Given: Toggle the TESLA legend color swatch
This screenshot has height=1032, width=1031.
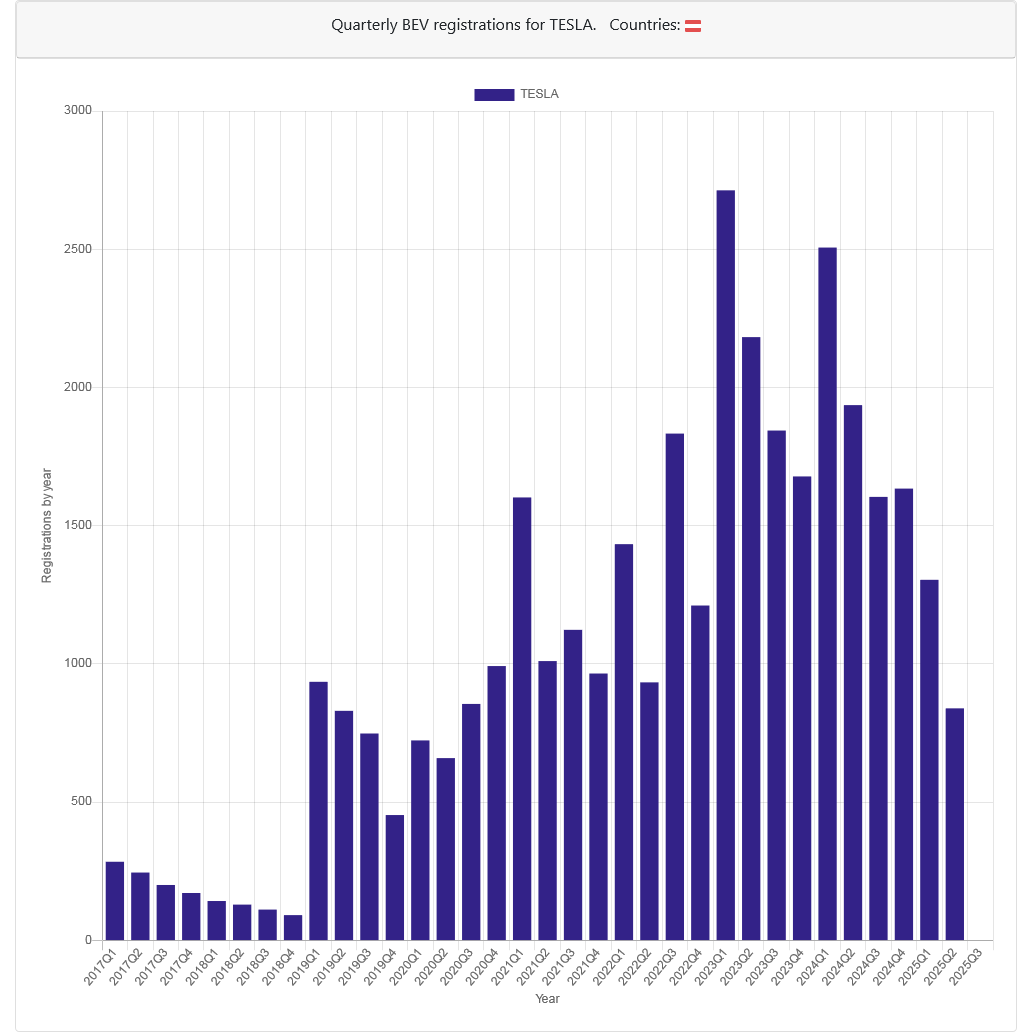Looking at the screenshot, I should pos(494,94).
